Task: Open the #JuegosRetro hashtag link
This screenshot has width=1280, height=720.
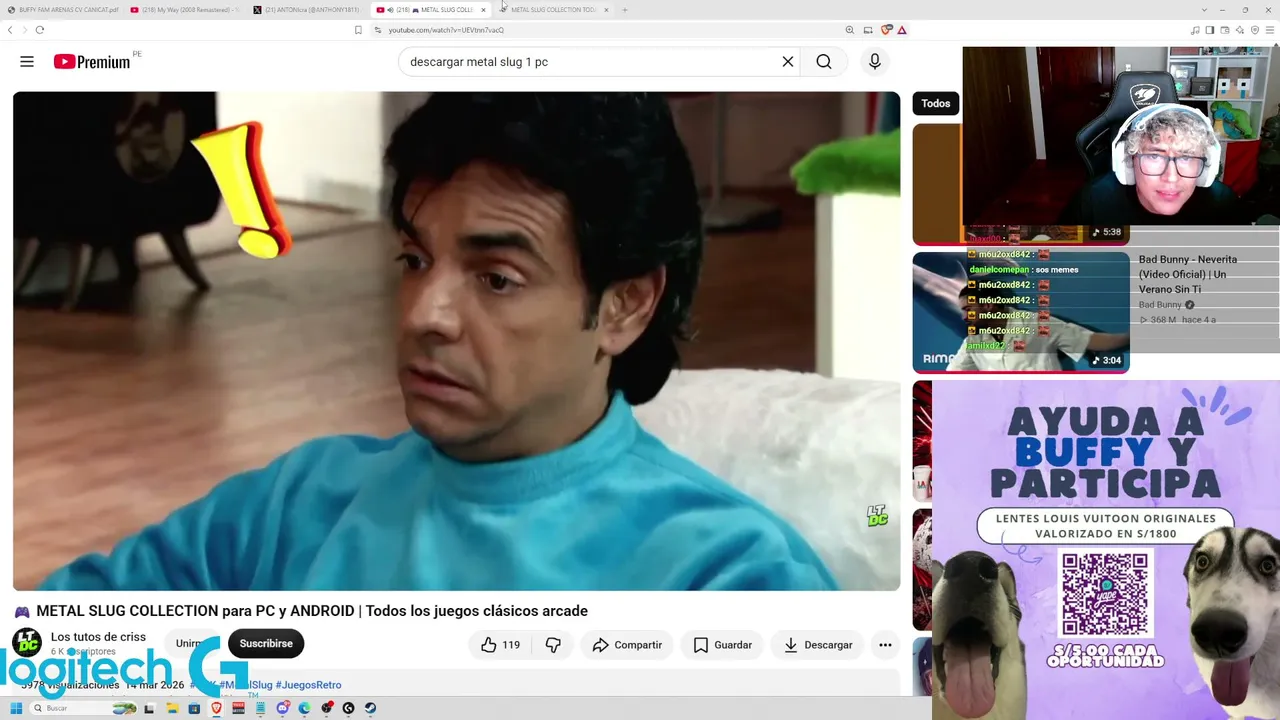Action: click(x=308, y=685)
